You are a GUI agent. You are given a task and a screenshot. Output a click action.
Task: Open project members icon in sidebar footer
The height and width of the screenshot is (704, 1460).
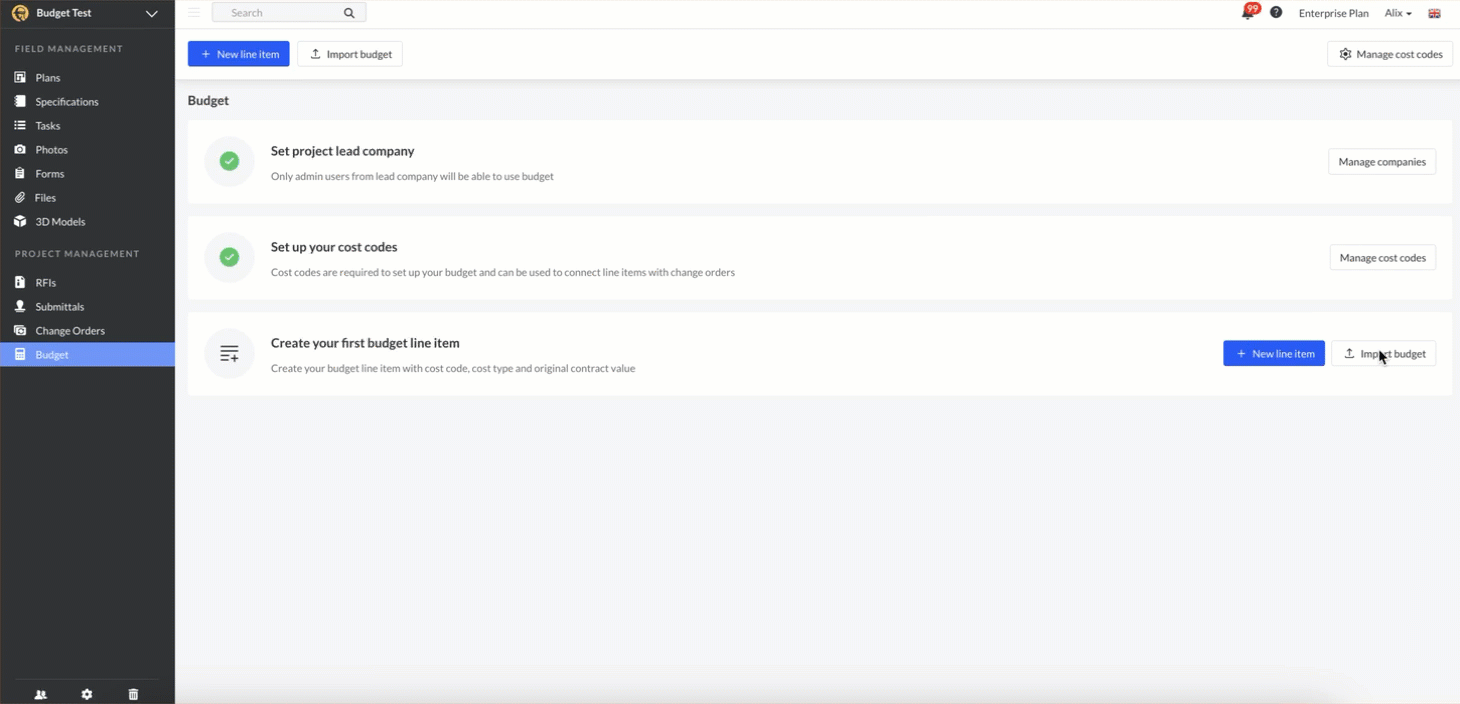point(41,694)
